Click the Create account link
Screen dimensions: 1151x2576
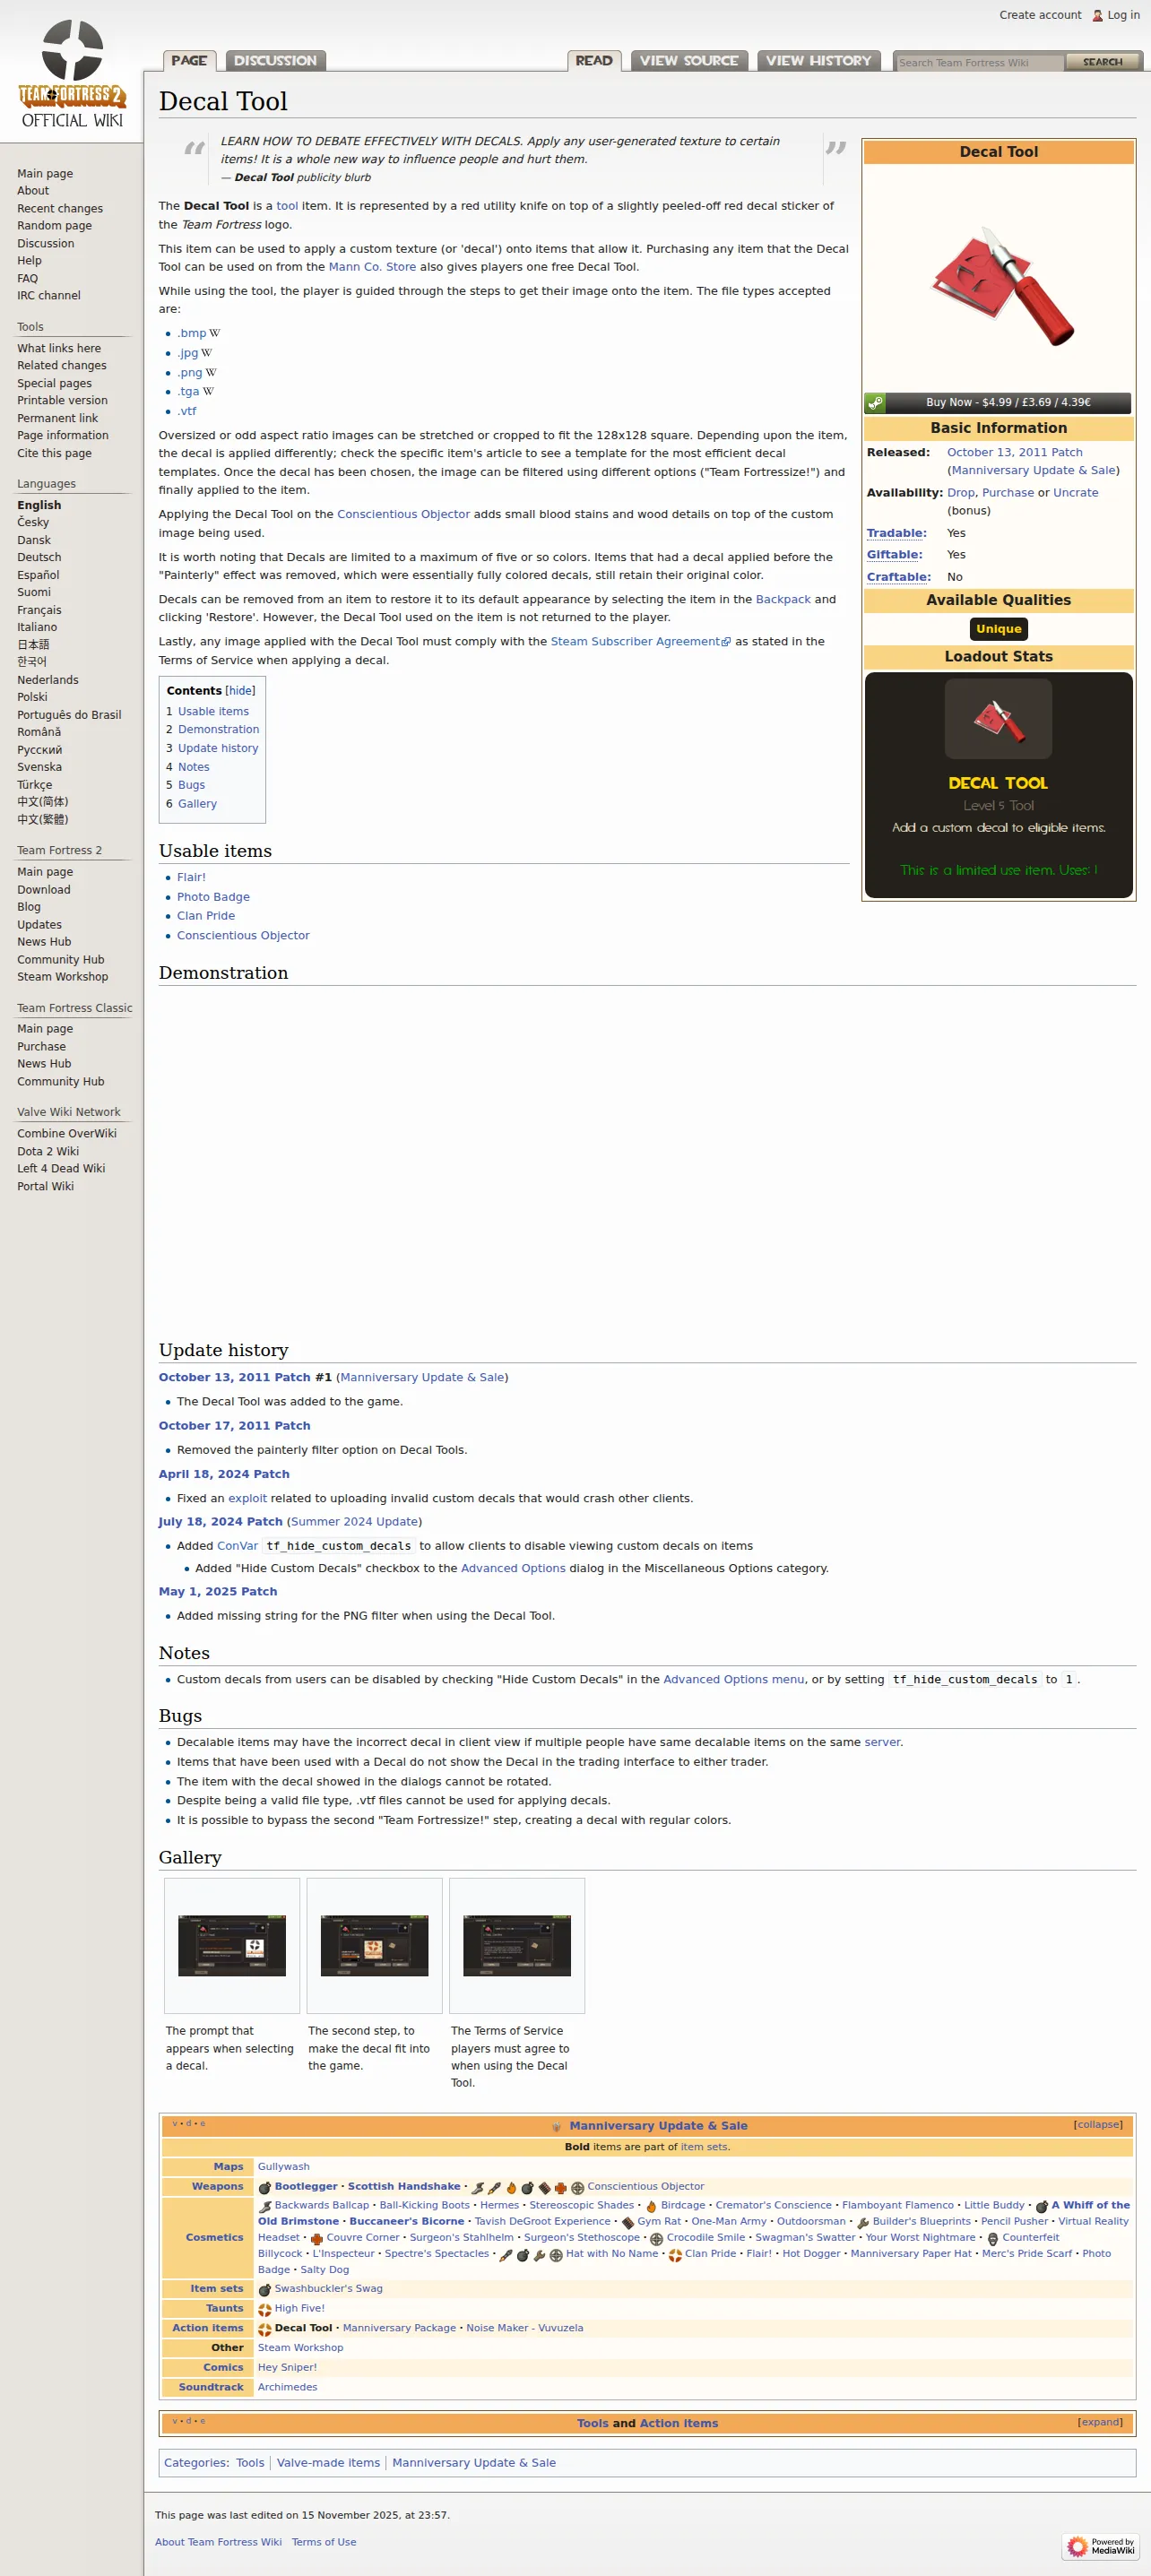(x=1040, y=15)
